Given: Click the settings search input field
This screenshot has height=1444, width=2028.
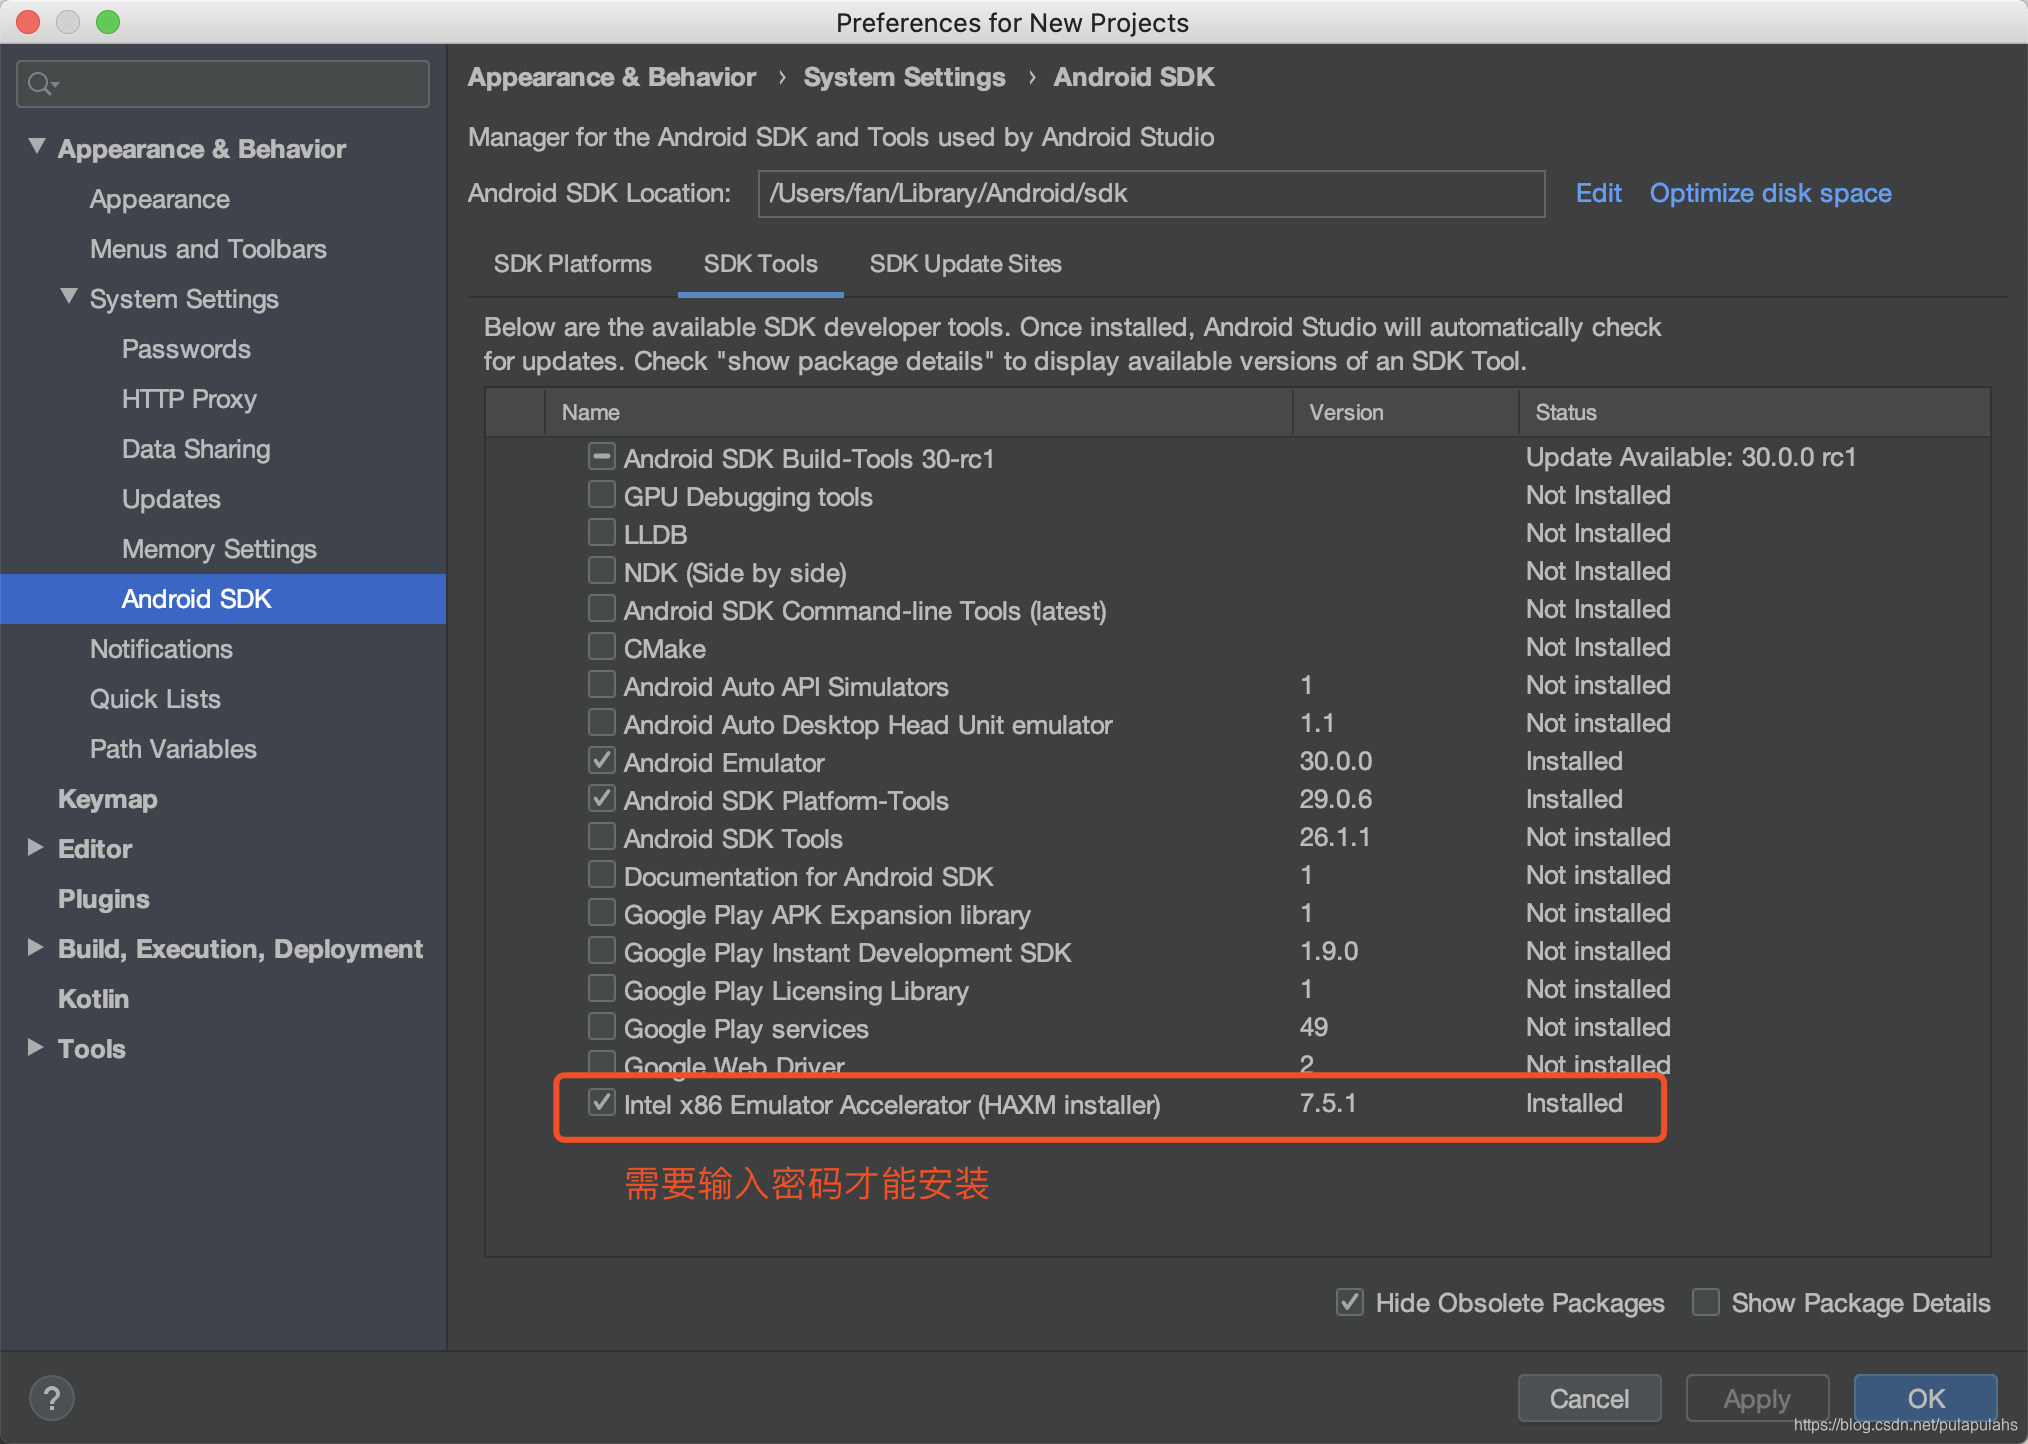Looking at the screenshot, I should (x=223, y=84).
